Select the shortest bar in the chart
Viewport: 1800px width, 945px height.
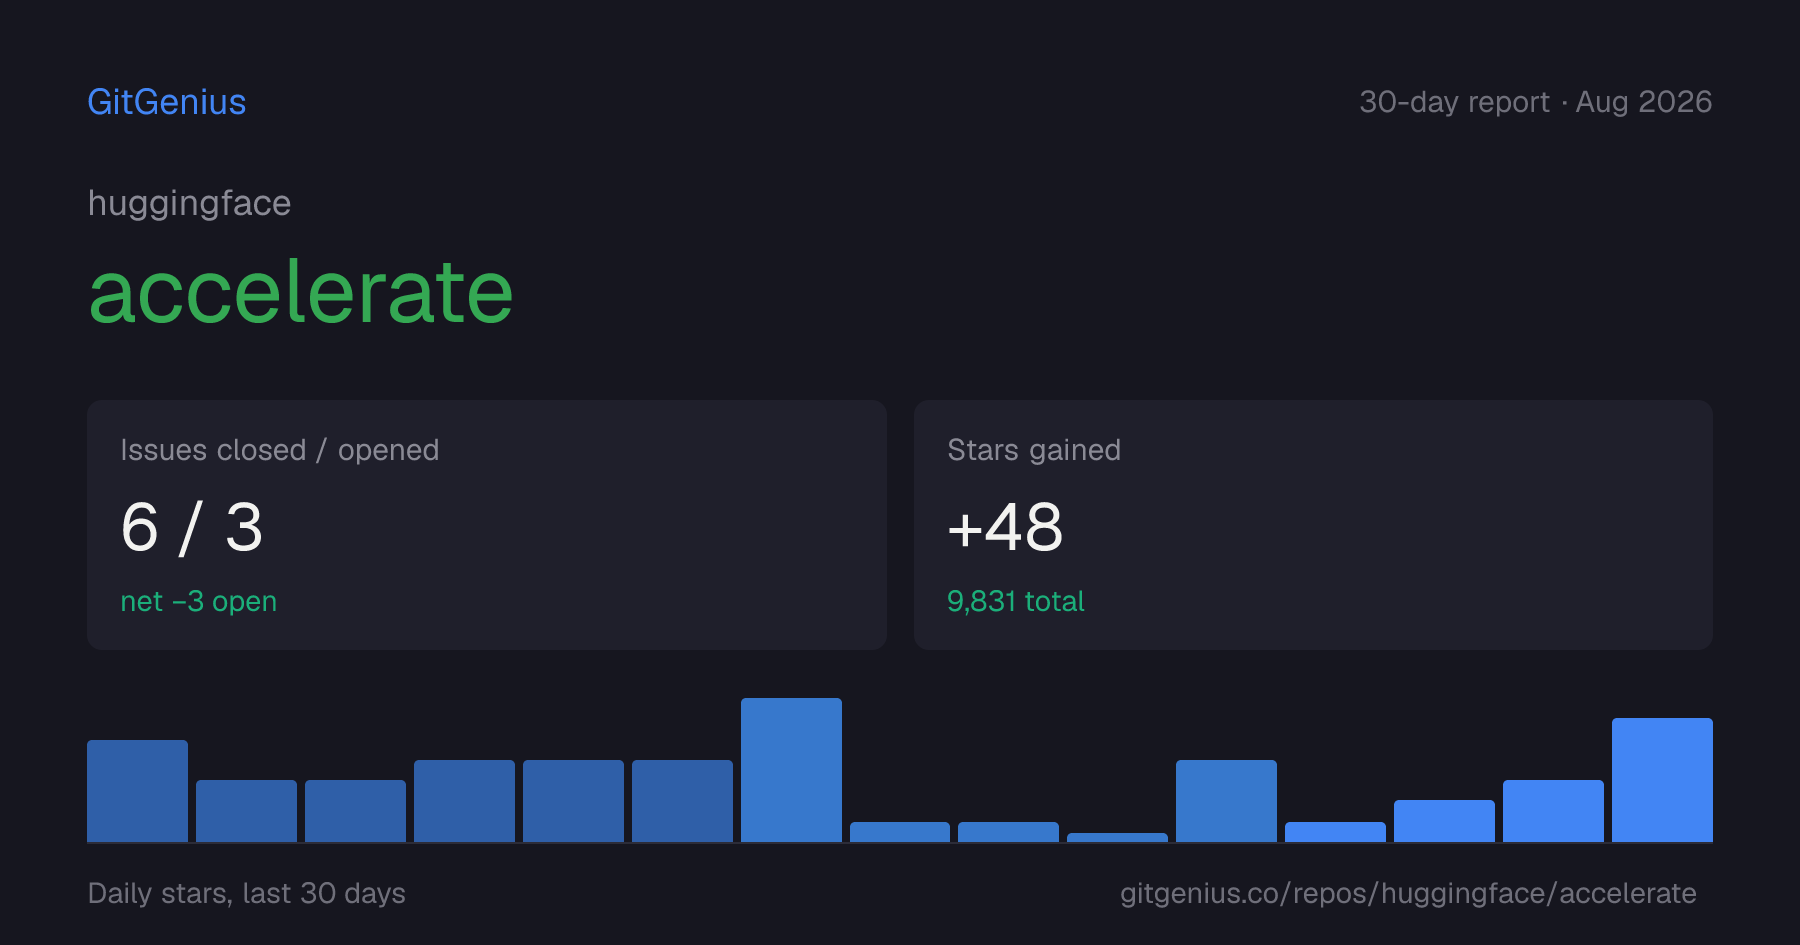(x=1117, y=837)
